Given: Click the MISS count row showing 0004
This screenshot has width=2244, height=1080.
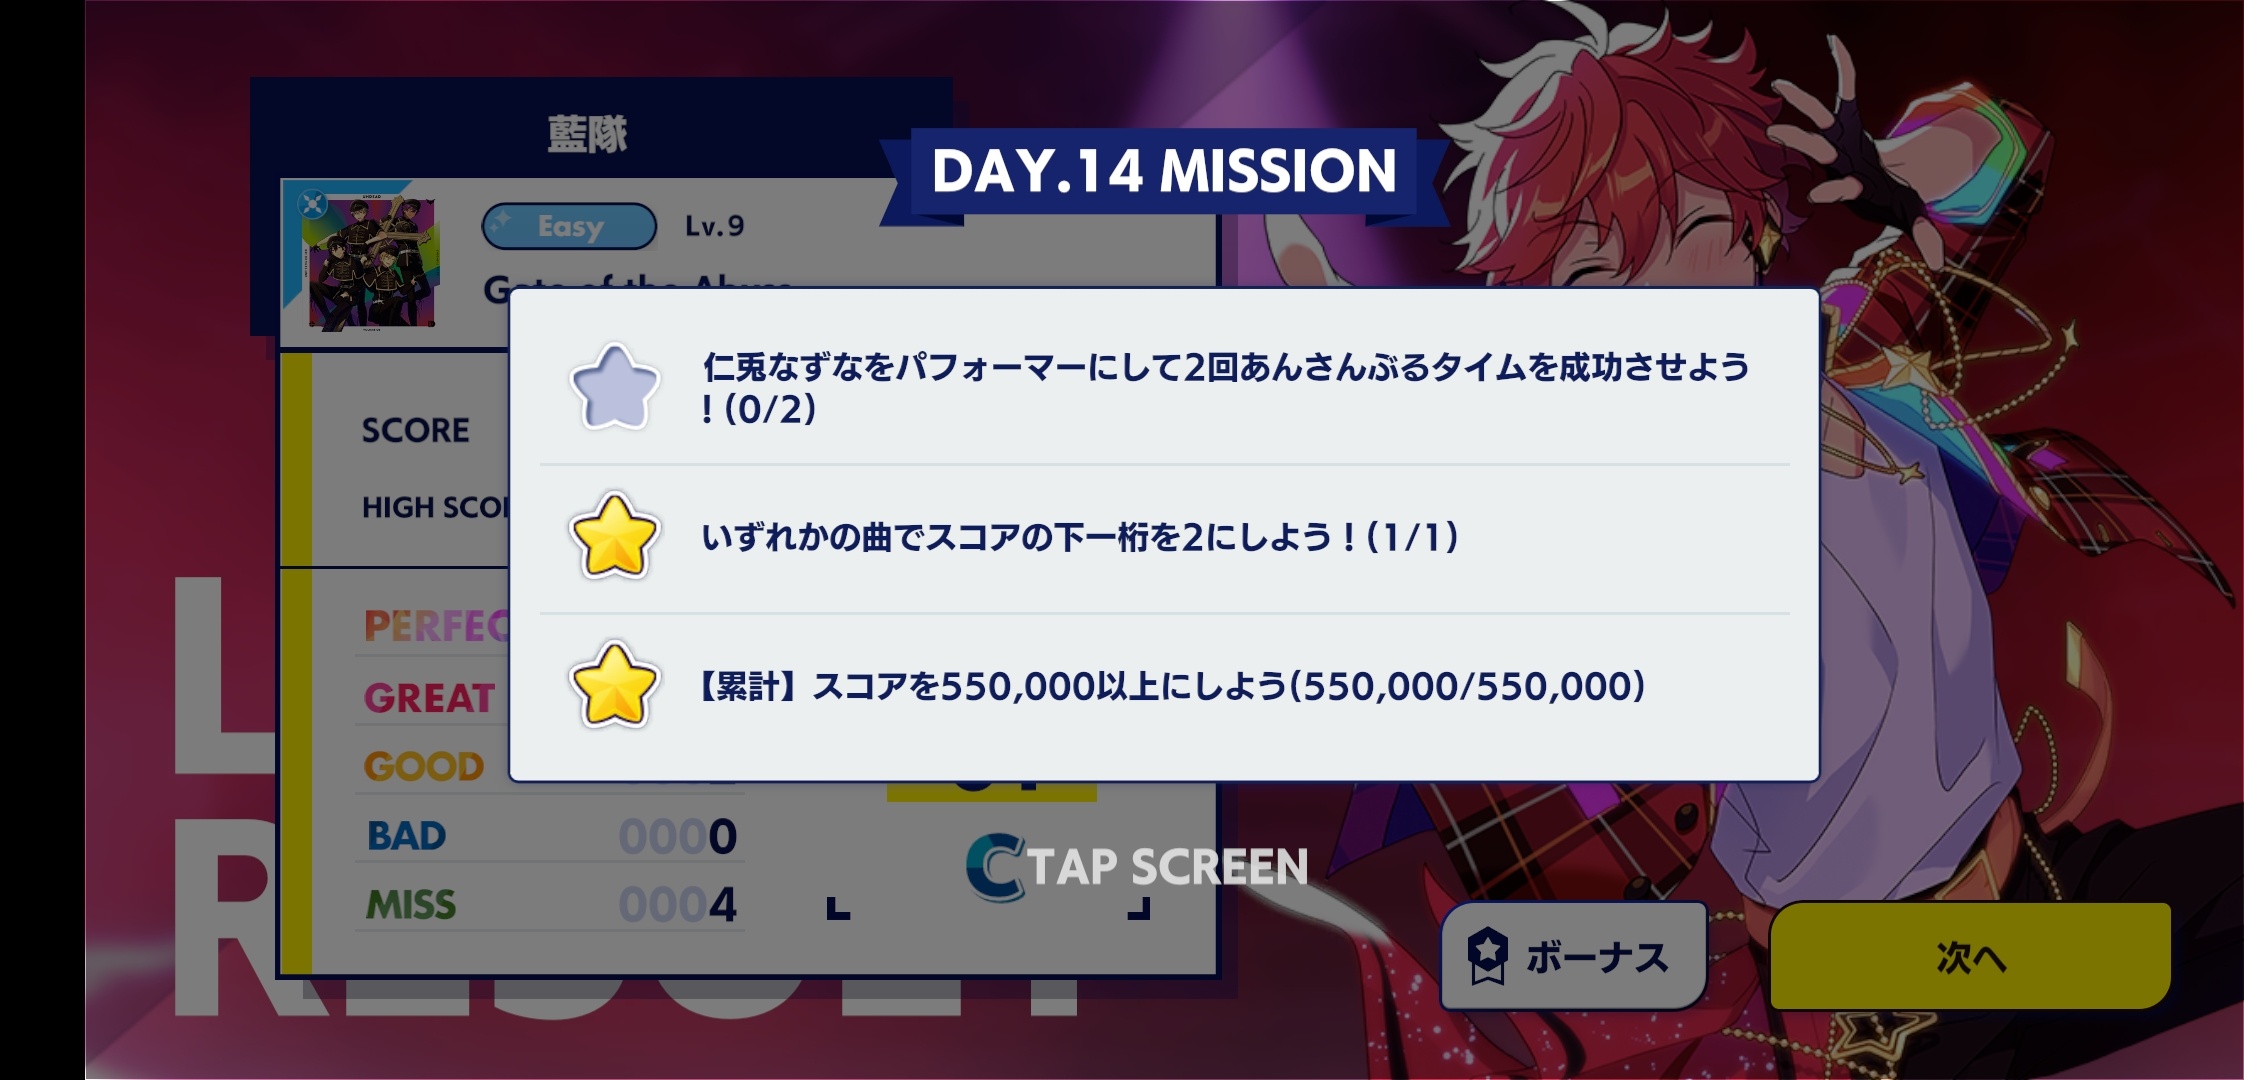Looking at the screenshot, I should point(551,905).
